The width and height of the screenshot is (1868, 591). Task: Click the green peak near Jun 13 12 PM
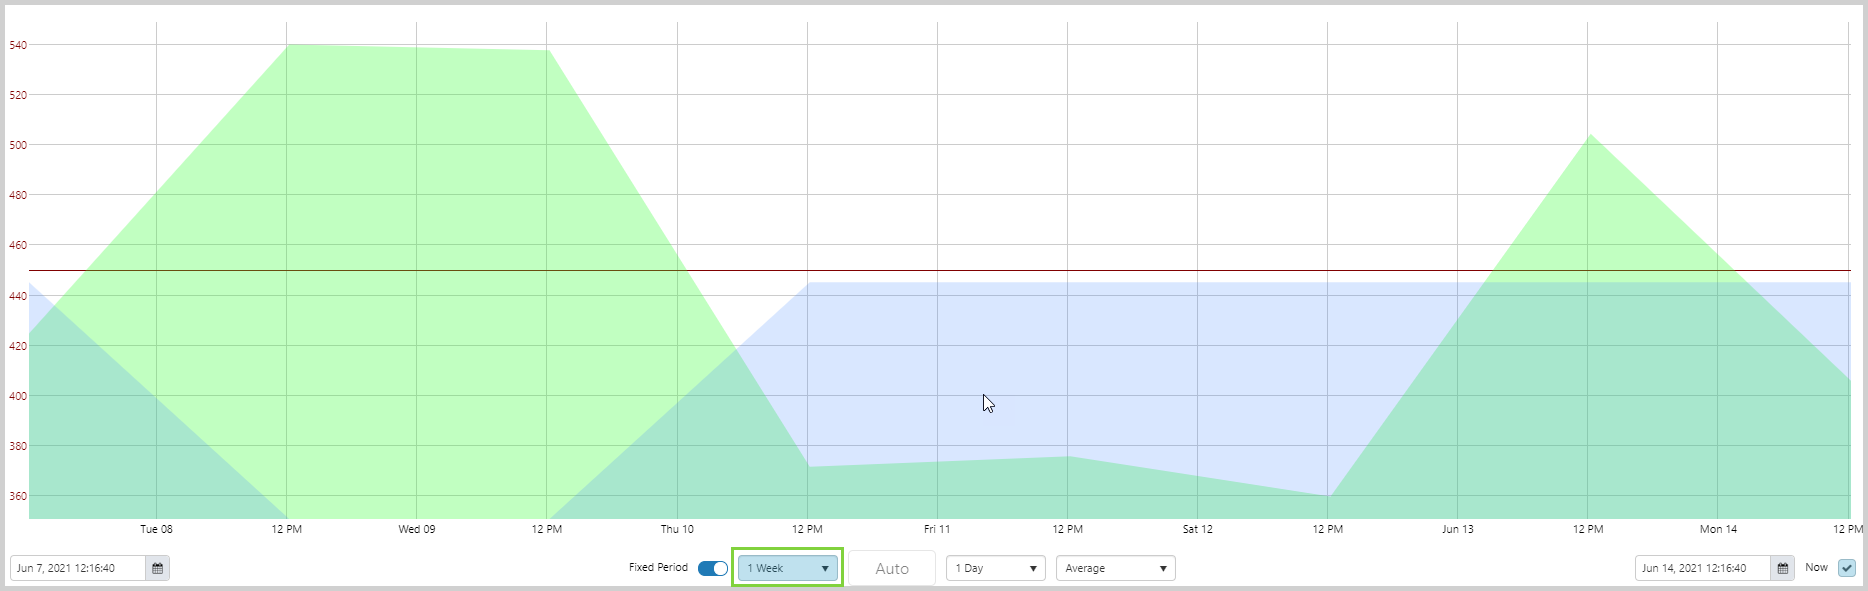click(1590, 136)
